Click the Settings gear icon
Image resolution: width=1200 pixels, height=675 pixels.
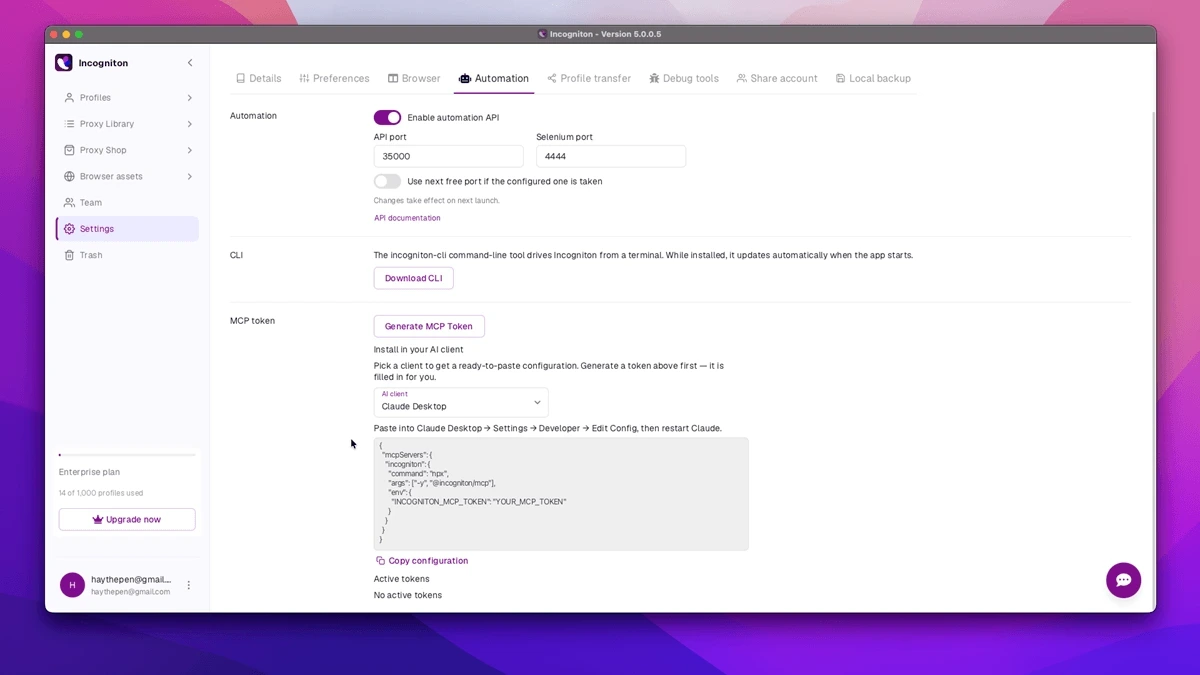(x=69, y=229)
